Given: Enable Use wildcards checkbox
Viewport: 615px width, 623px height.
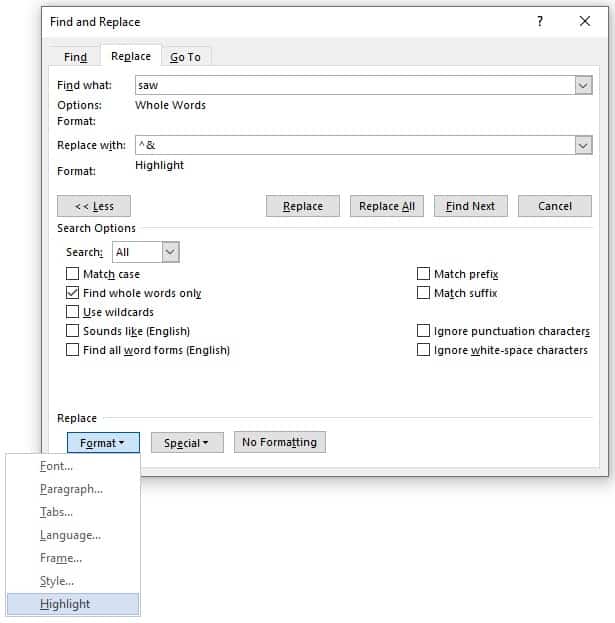Looking at the screenshot, I should click(x=72, y=312).
